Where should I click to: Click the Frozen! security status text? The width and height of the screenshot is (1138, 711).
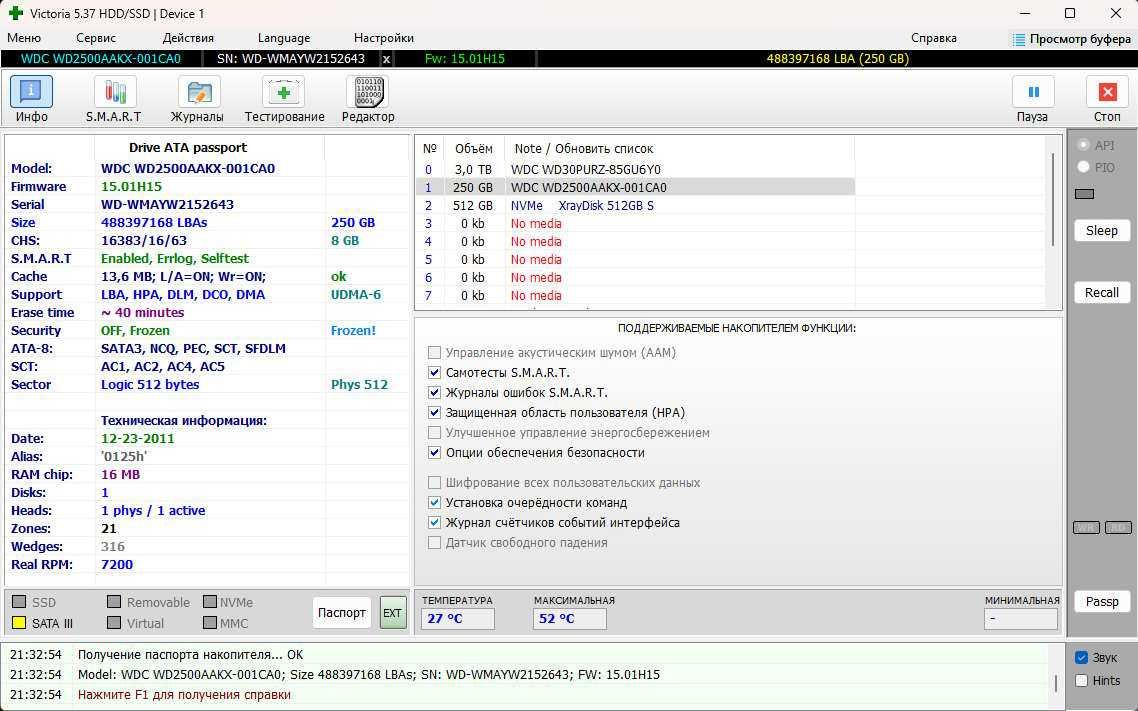353,330
